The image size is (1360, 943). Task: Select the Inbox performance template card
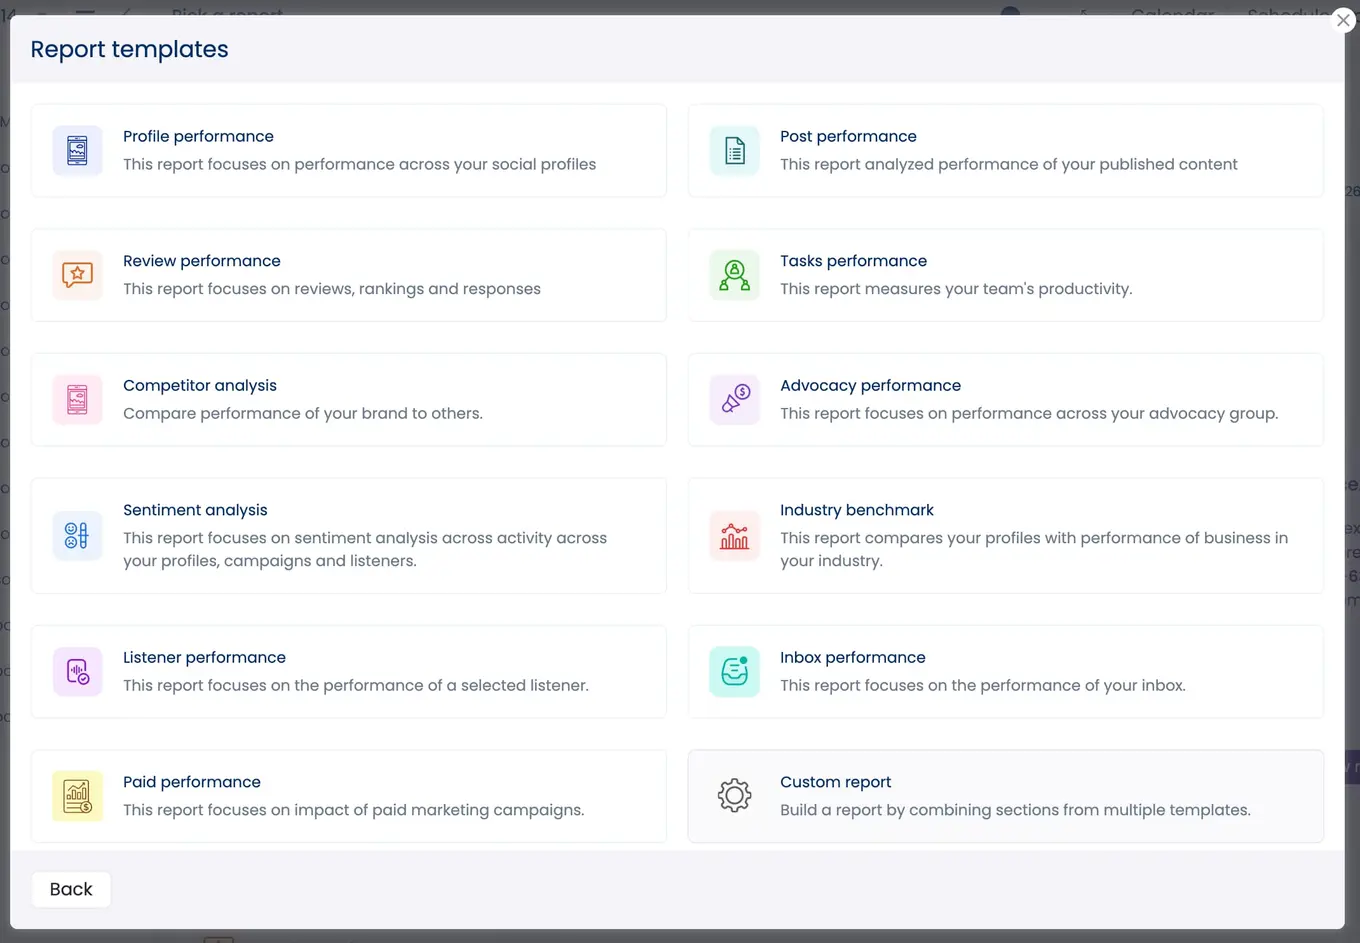click(1005, 671)
